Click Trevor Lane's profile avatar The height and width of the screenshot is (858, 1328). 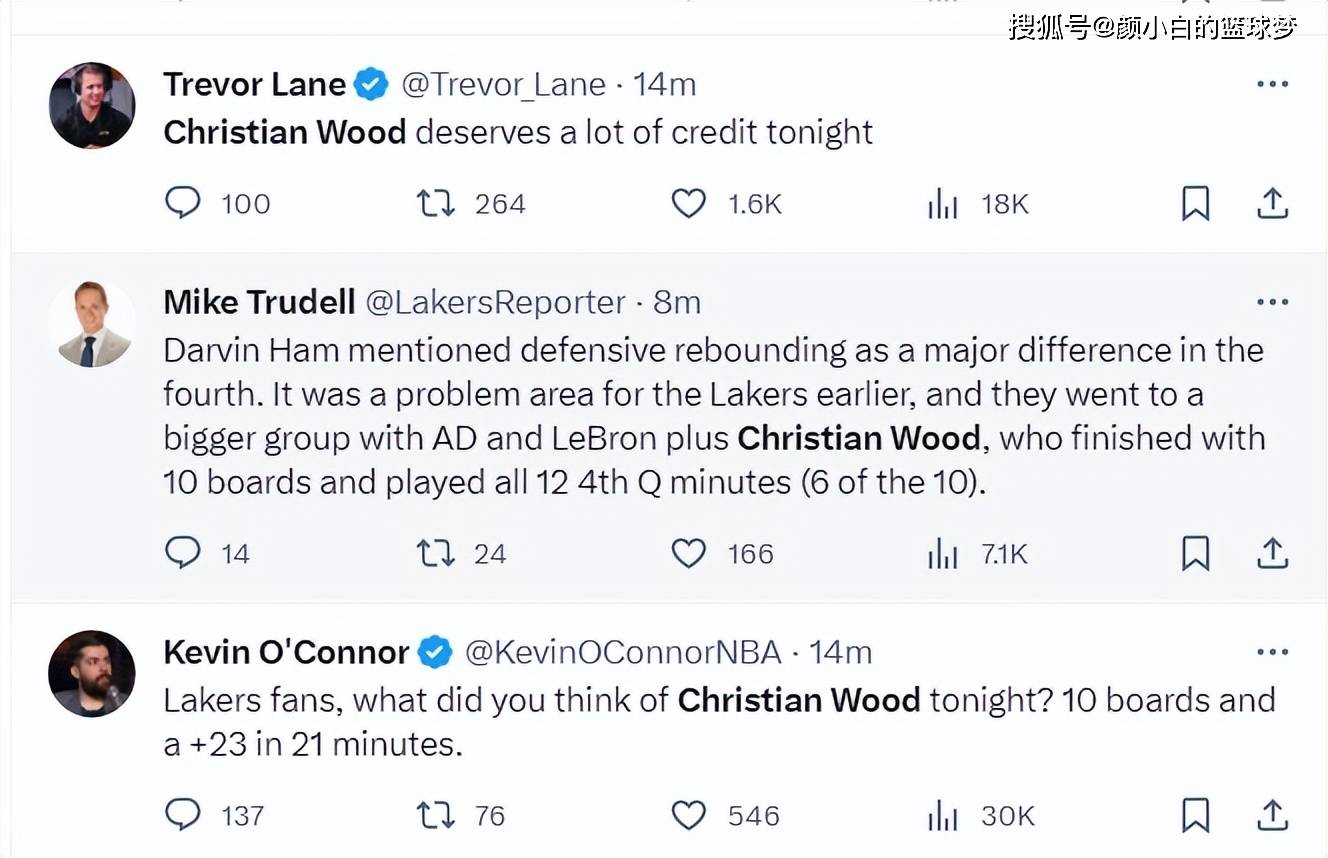point(92,106)
